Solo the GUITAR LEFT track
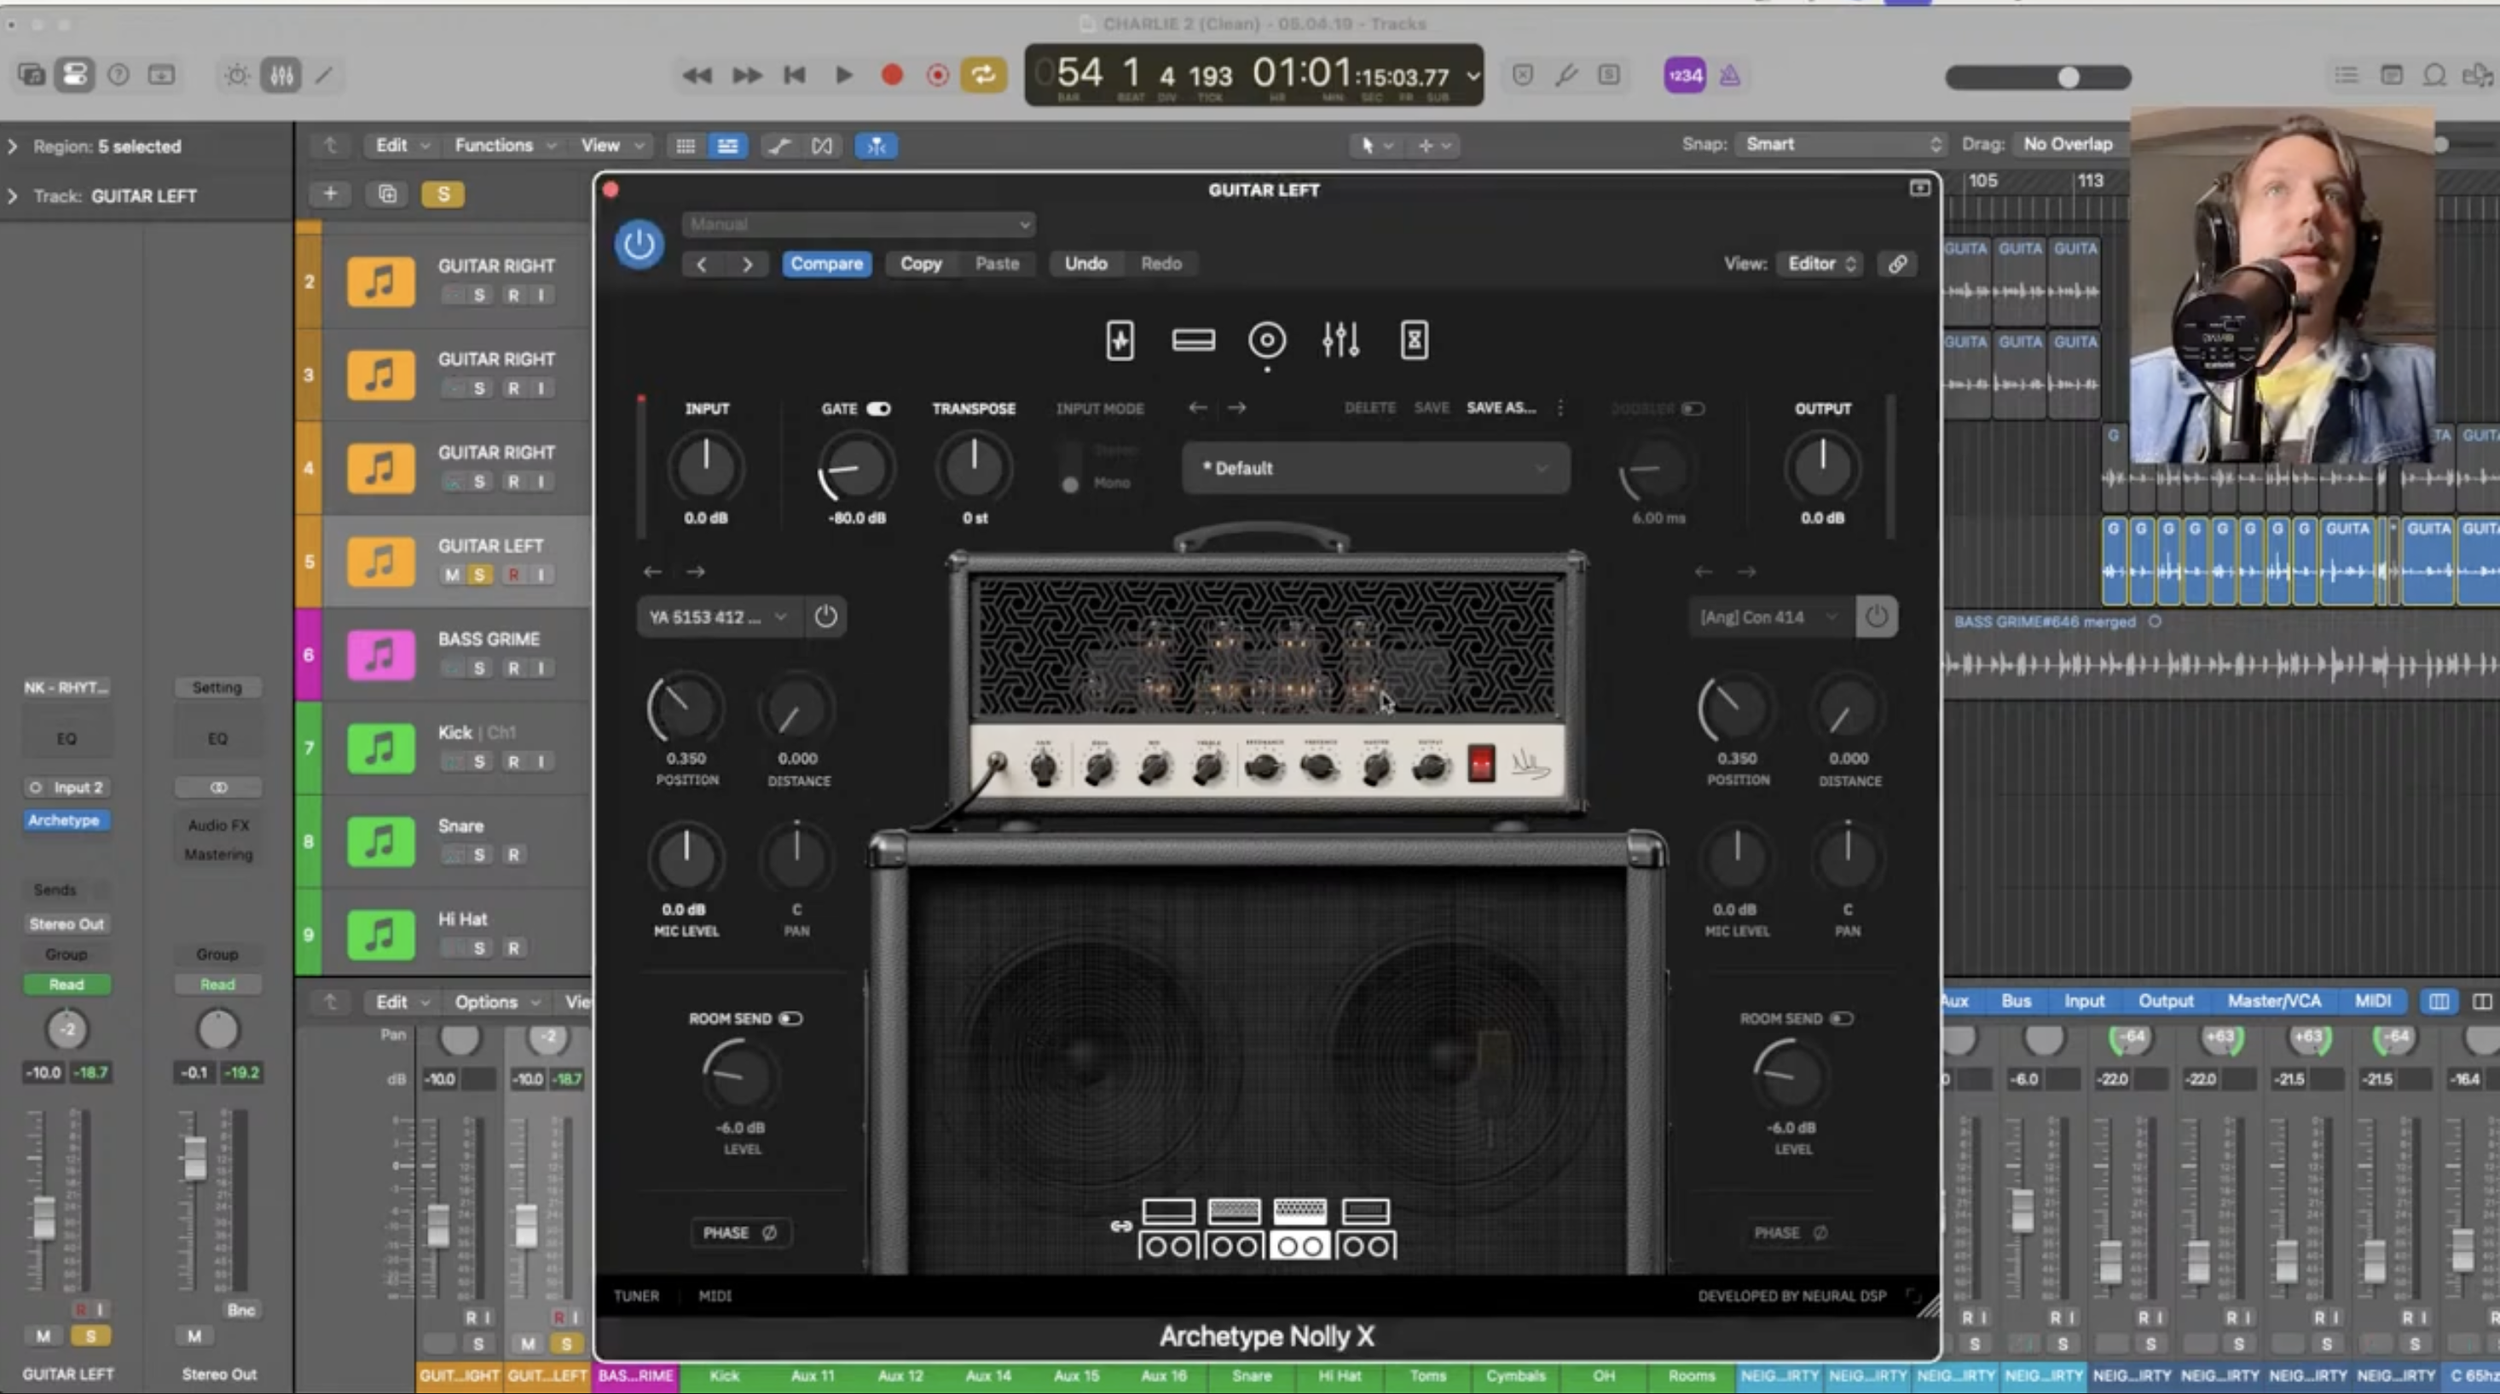This screenshot has height=1394, width=2500. pos(480,574)
